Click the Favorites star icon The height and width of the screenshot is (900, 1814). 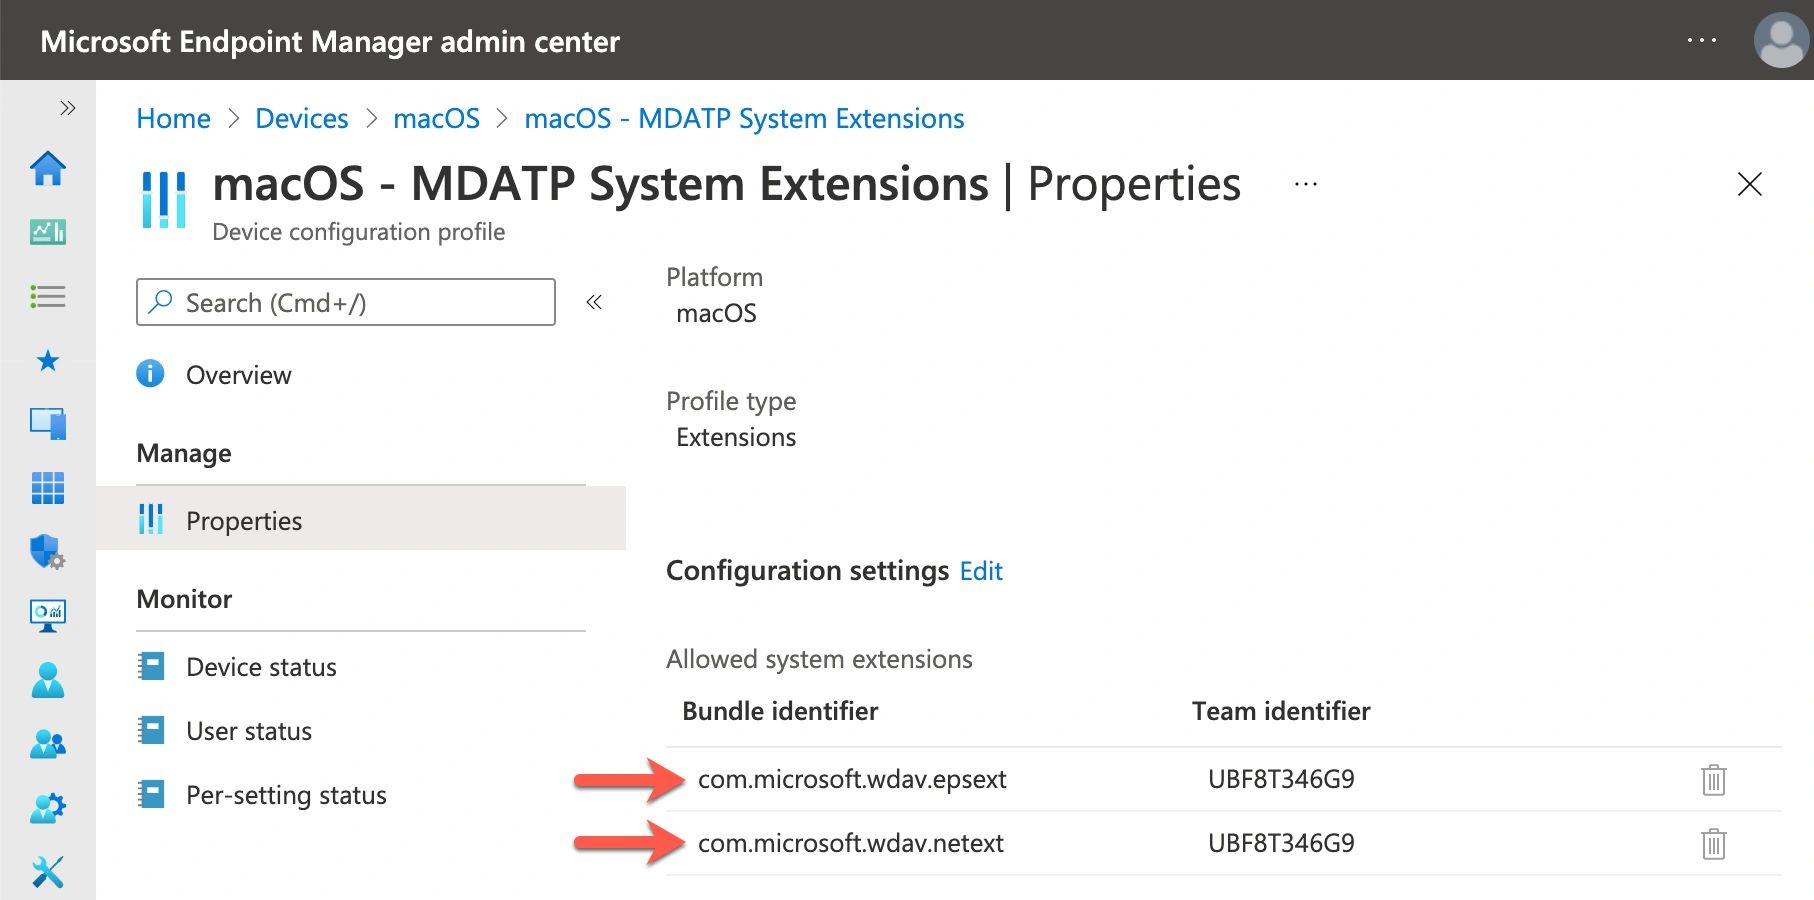[x=48, y=361]
